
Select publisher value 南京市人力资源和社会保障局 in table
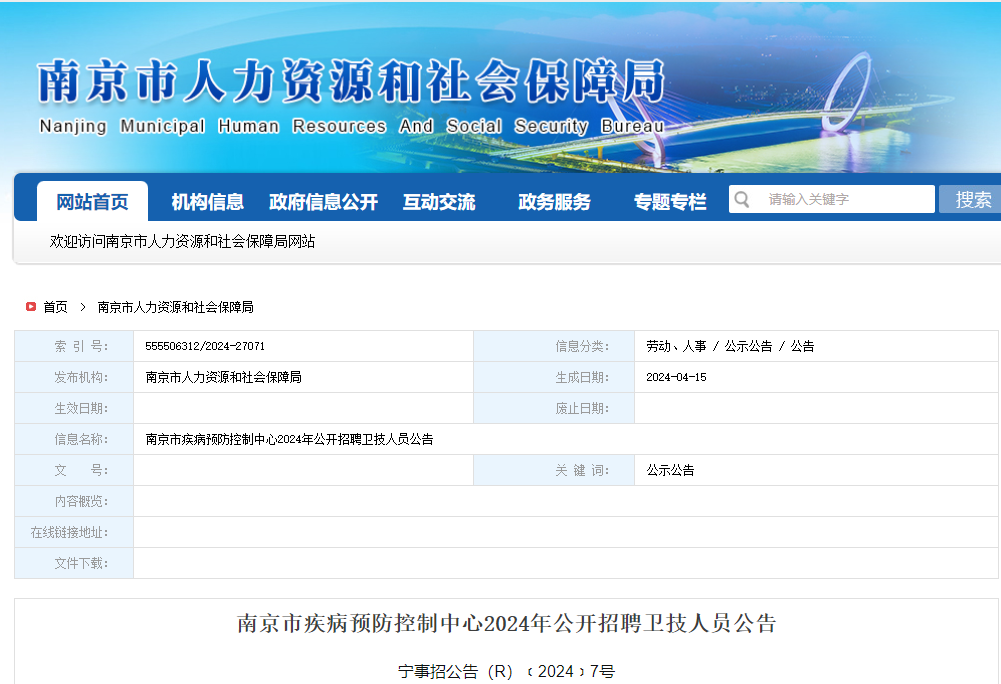click(x=223, y=377)
